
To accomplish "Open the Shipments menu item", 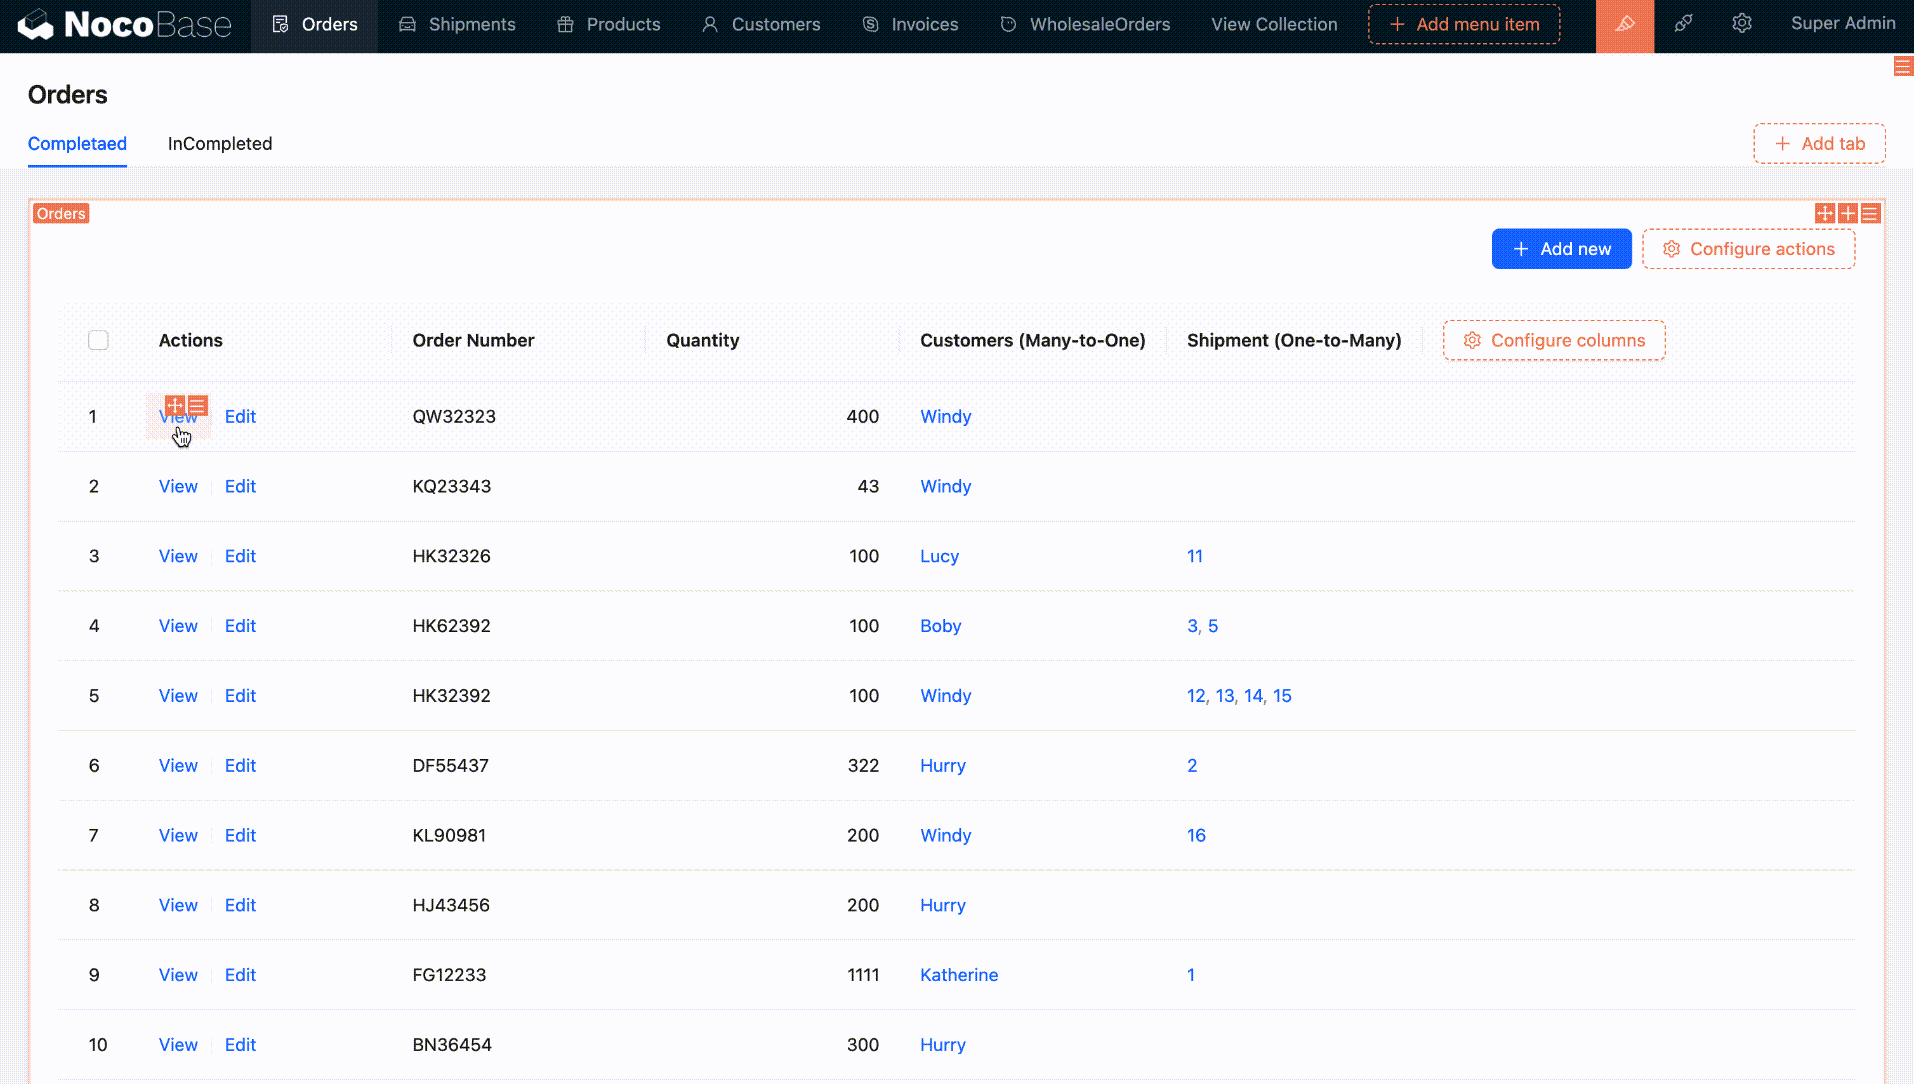I will 457,25.
